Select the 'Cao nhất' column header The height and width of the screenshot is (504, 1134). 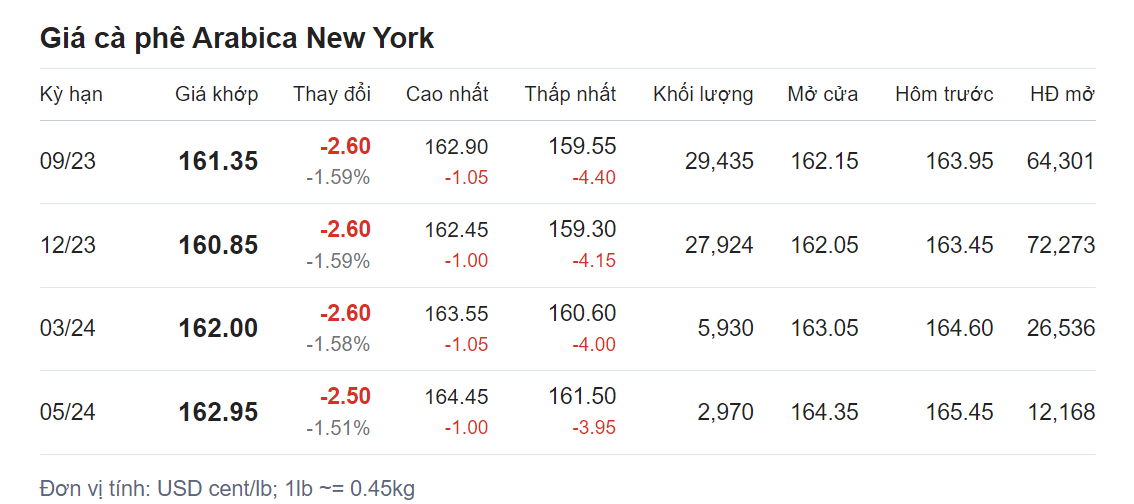pos(447,95)
